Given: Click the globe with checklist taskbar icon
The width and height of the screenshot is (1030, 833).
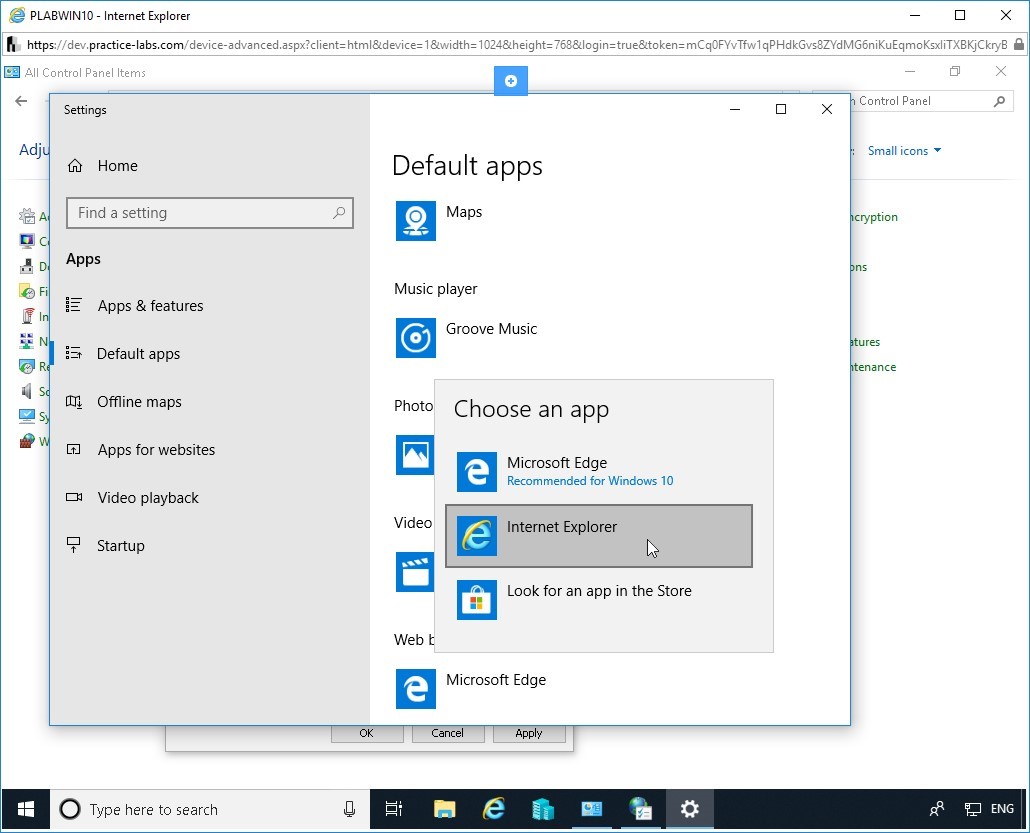Looking at the screenshot, I should tap(640, 809).
